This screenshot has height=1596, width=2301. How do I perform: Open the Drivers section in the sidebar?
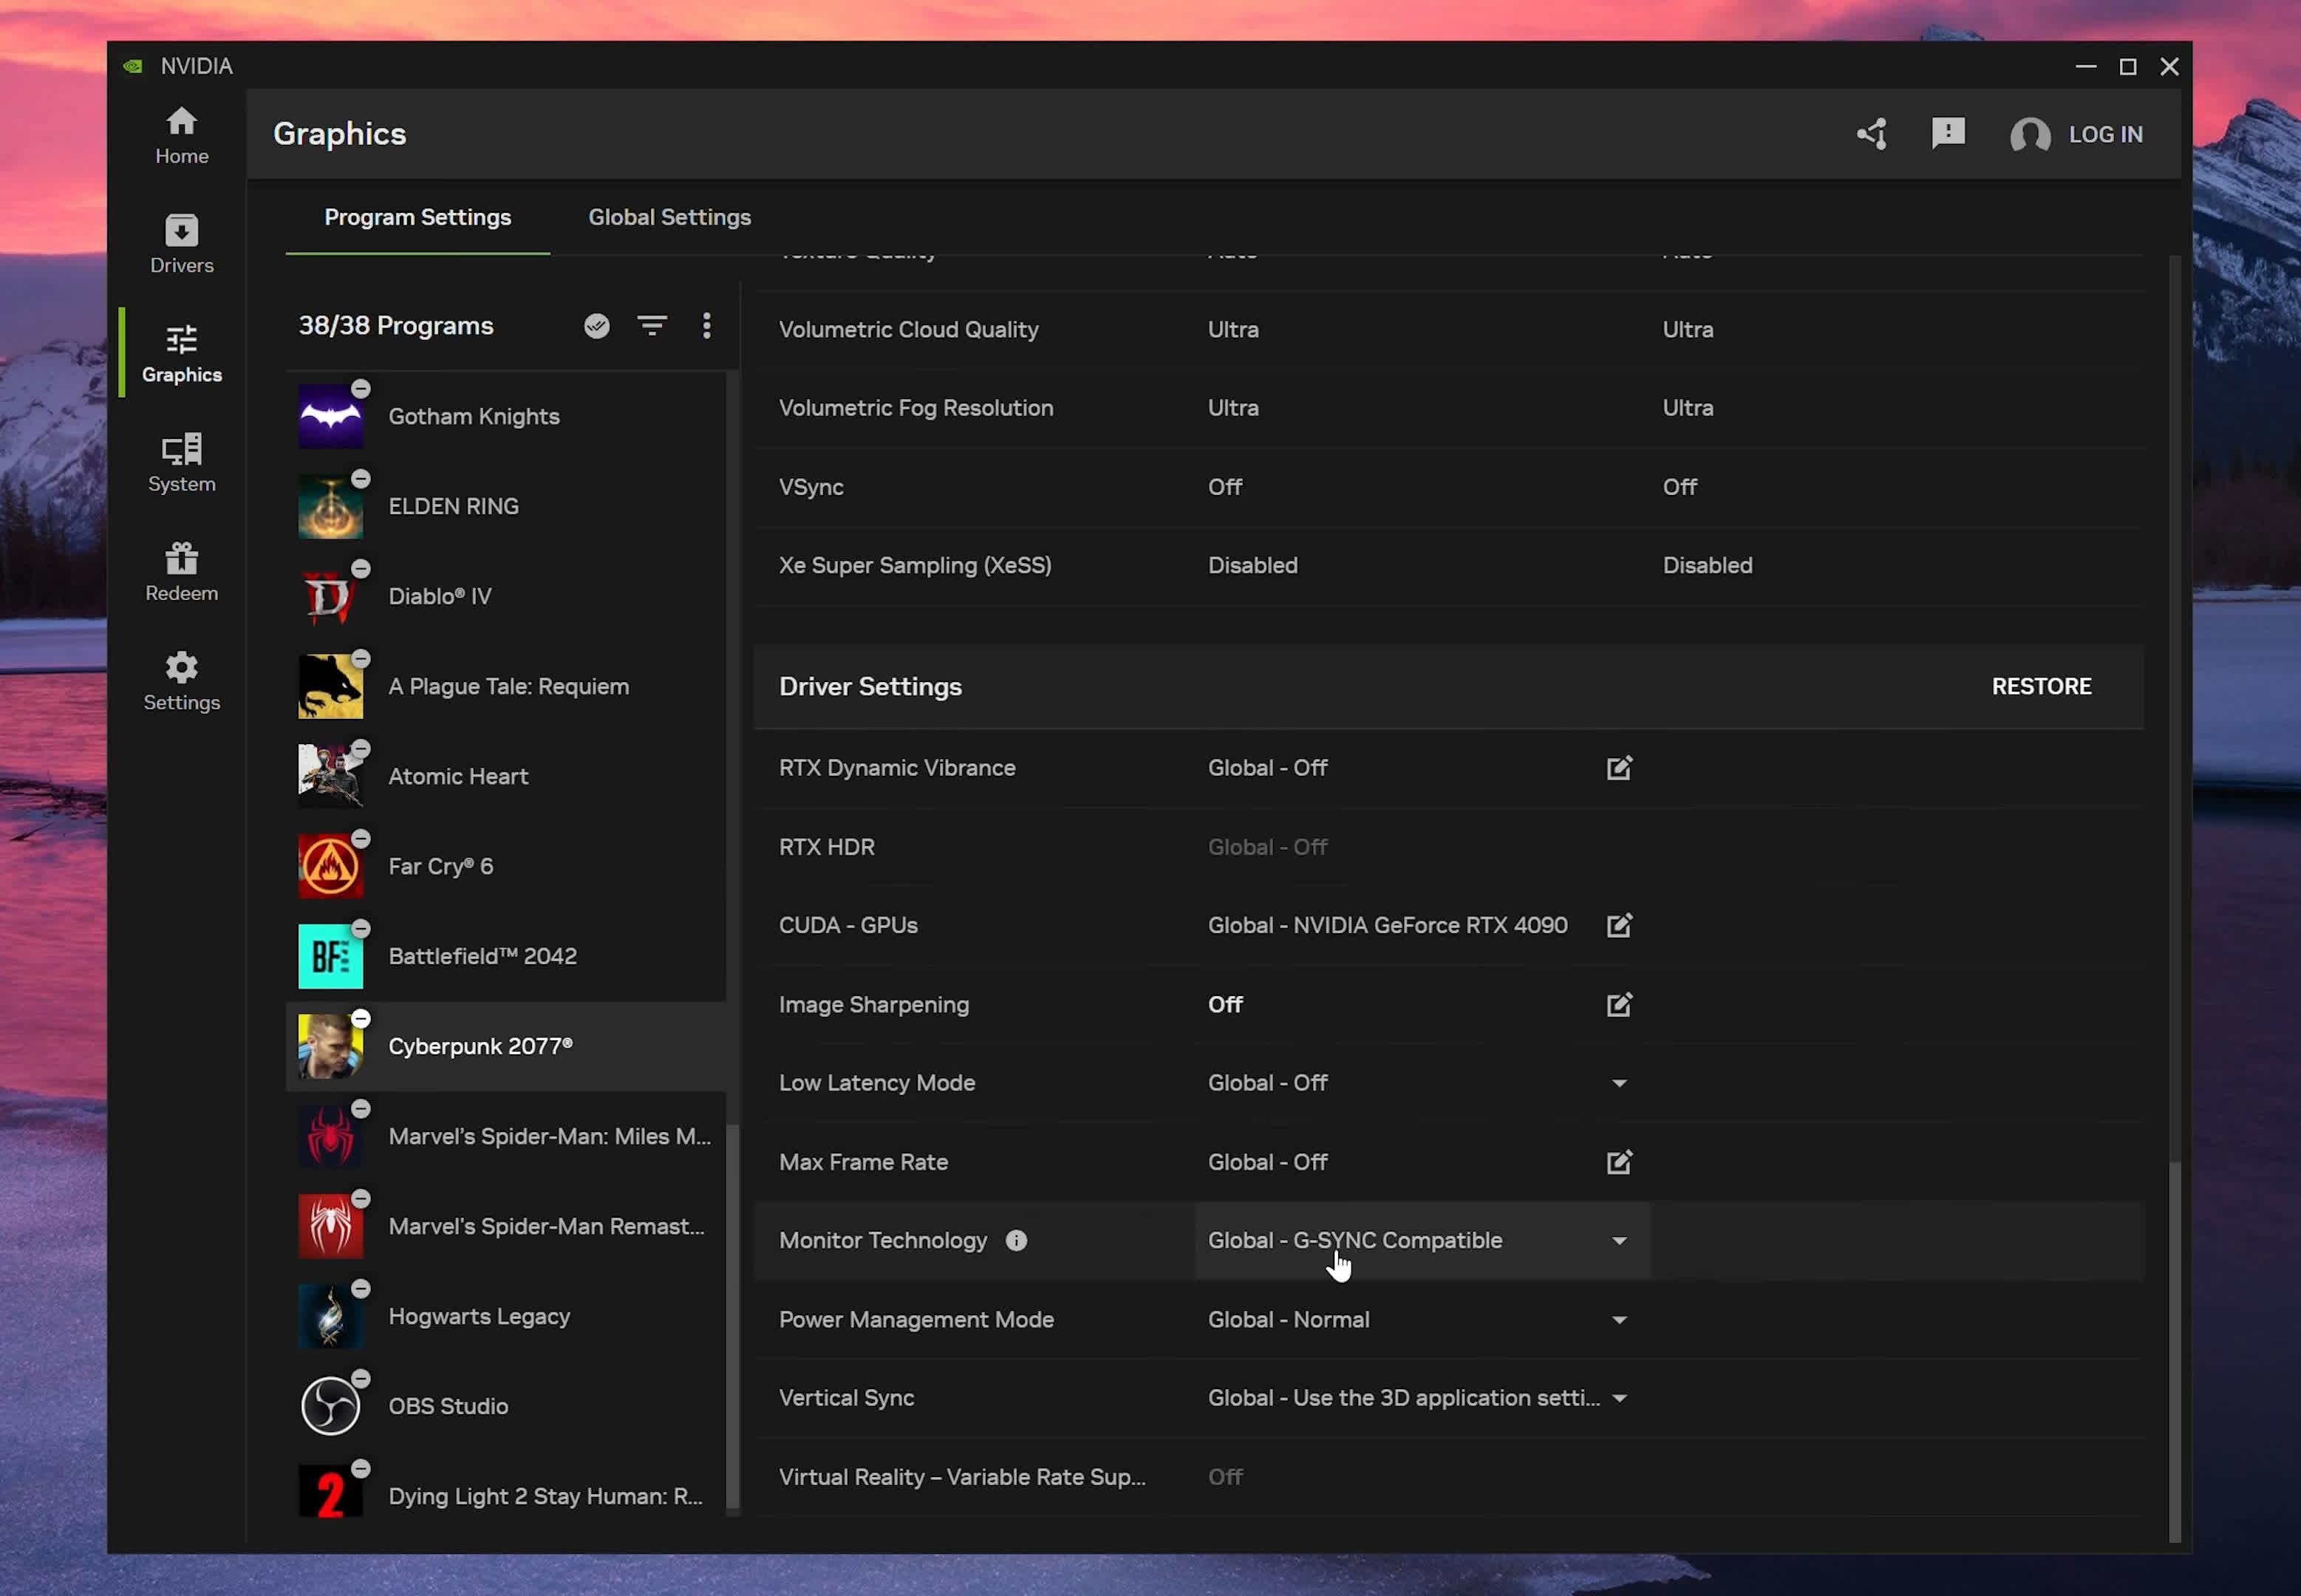coord(181,243)
